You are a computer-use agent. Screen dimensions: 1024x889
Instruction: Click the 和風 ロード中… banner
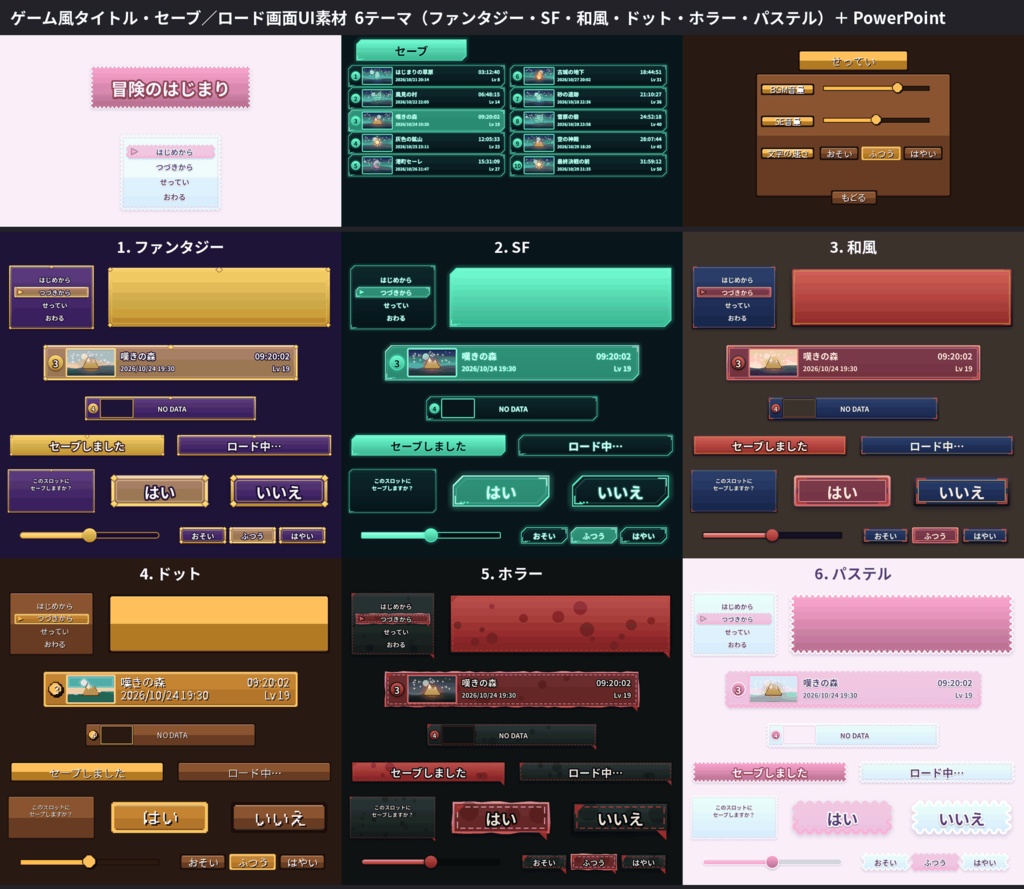(x=936, y=446)
